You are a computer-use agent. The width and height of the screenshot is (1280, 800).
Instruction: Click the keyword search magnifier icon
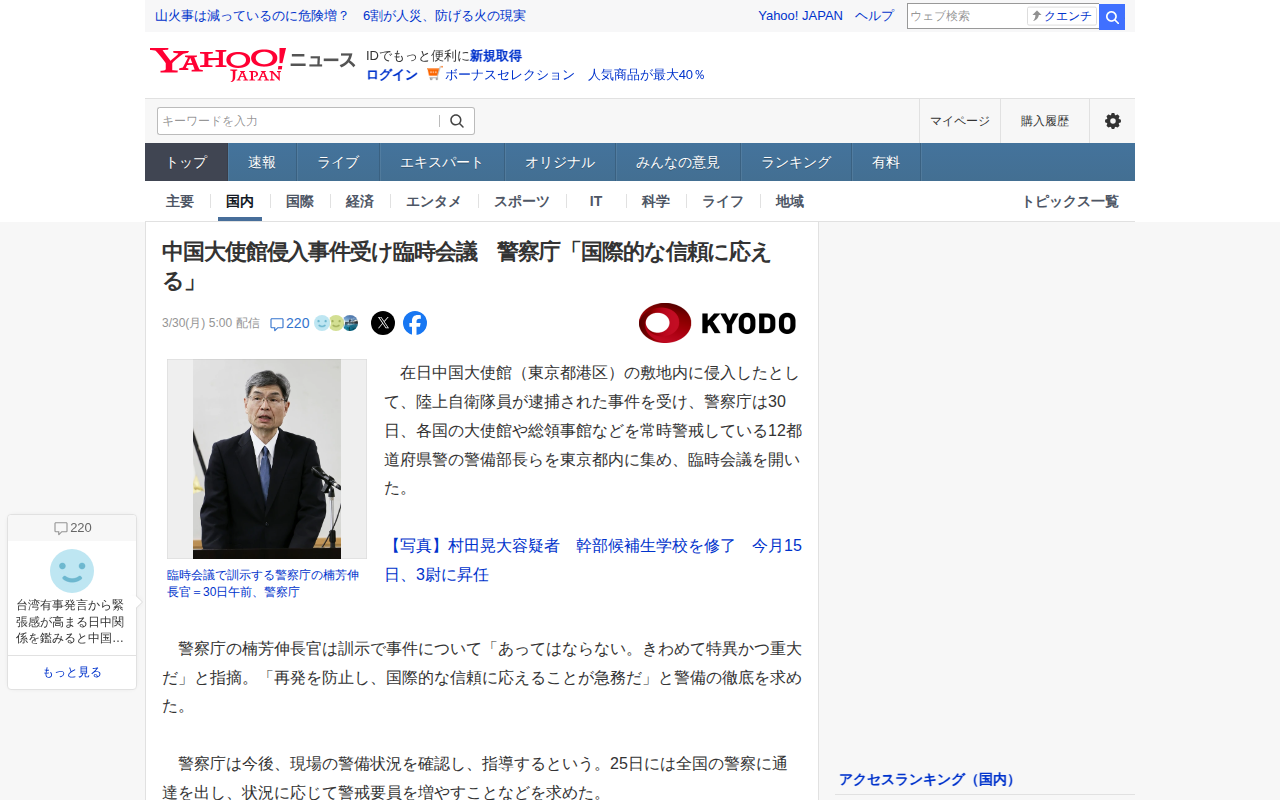click(457, 121)
